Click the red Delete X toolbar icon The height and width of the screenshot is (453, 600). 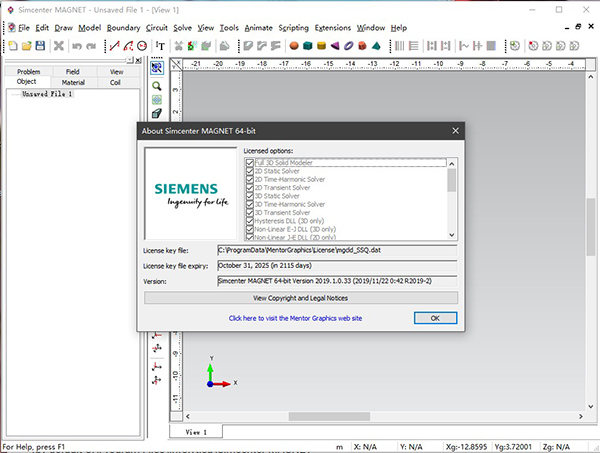(58, 46)
